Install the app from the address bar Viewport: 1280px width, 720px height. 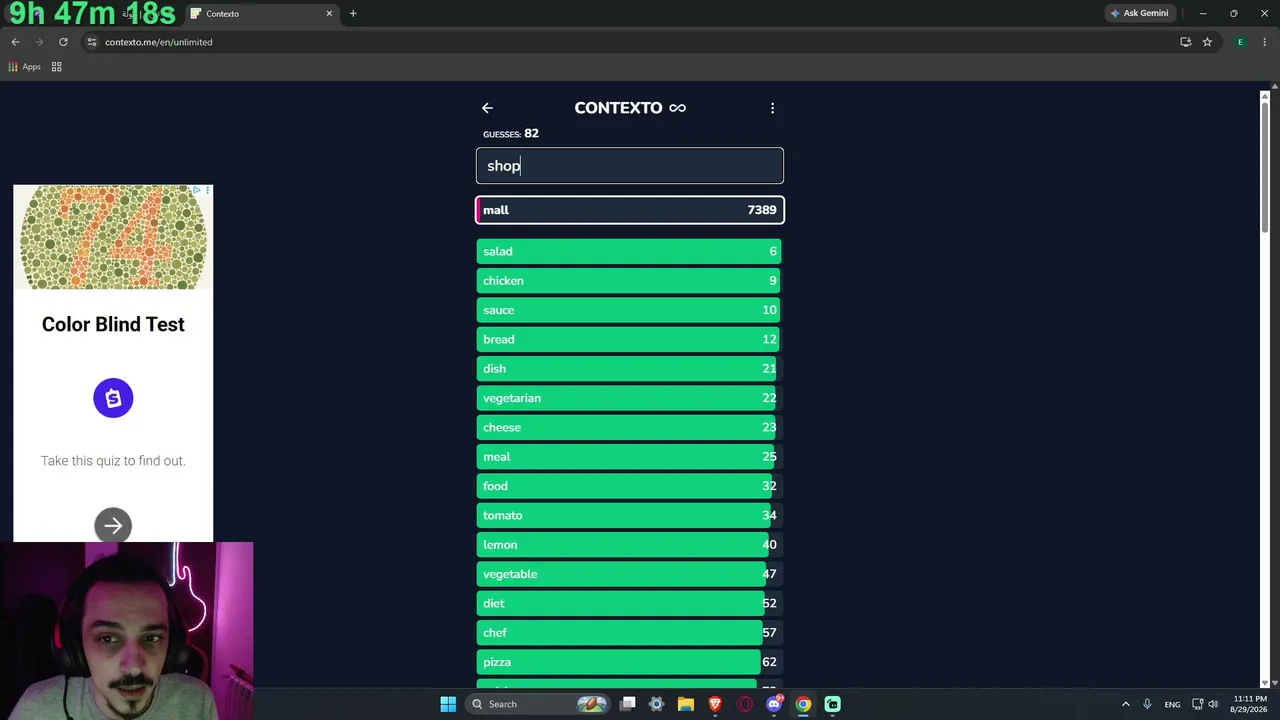(x=1185, y=42)
